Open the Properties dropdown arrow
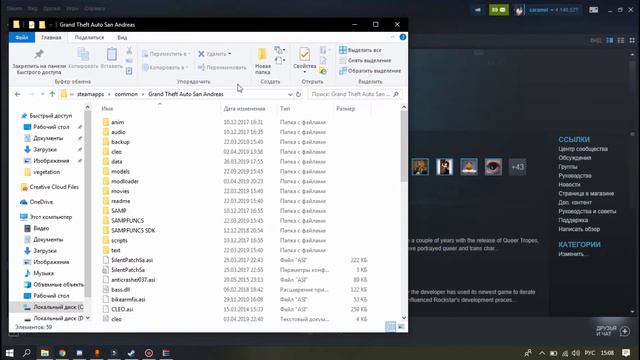 point(304,72)
